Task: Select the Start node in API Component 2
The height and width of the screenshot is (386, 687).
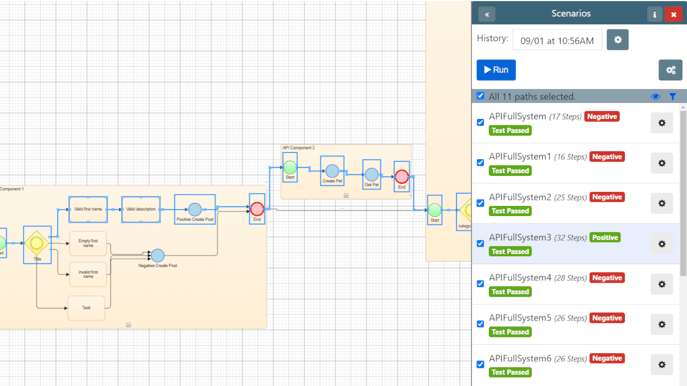Action: [x=290, y=167]
